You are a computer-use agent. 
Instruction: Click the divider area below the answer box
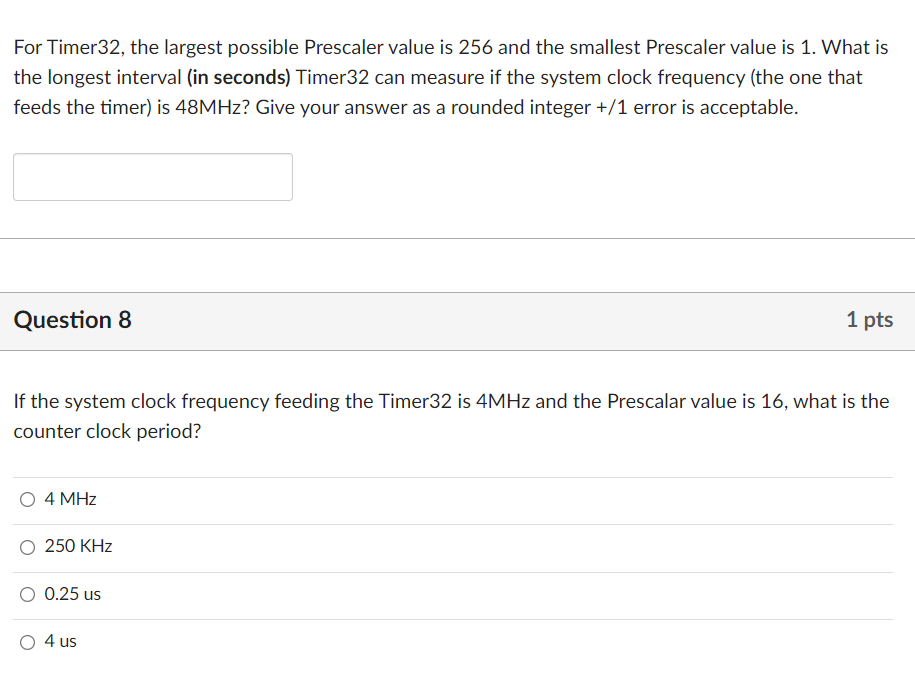point(457,238)
